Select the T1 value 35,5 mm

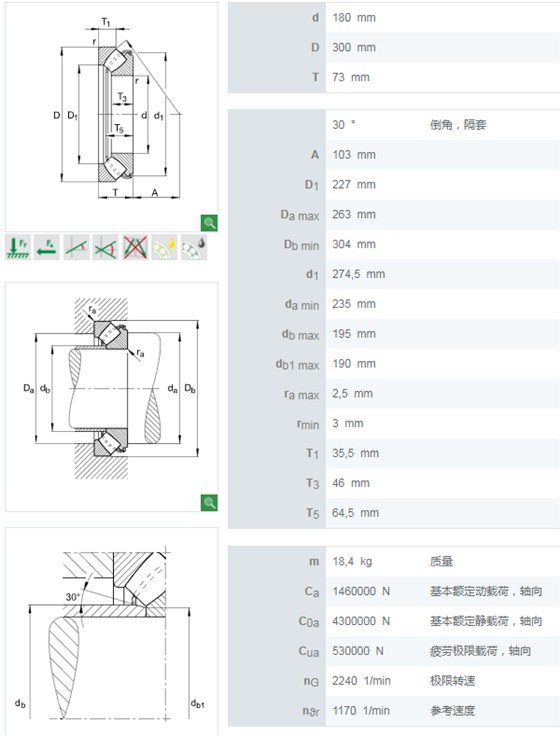click(x=355, y=453)
